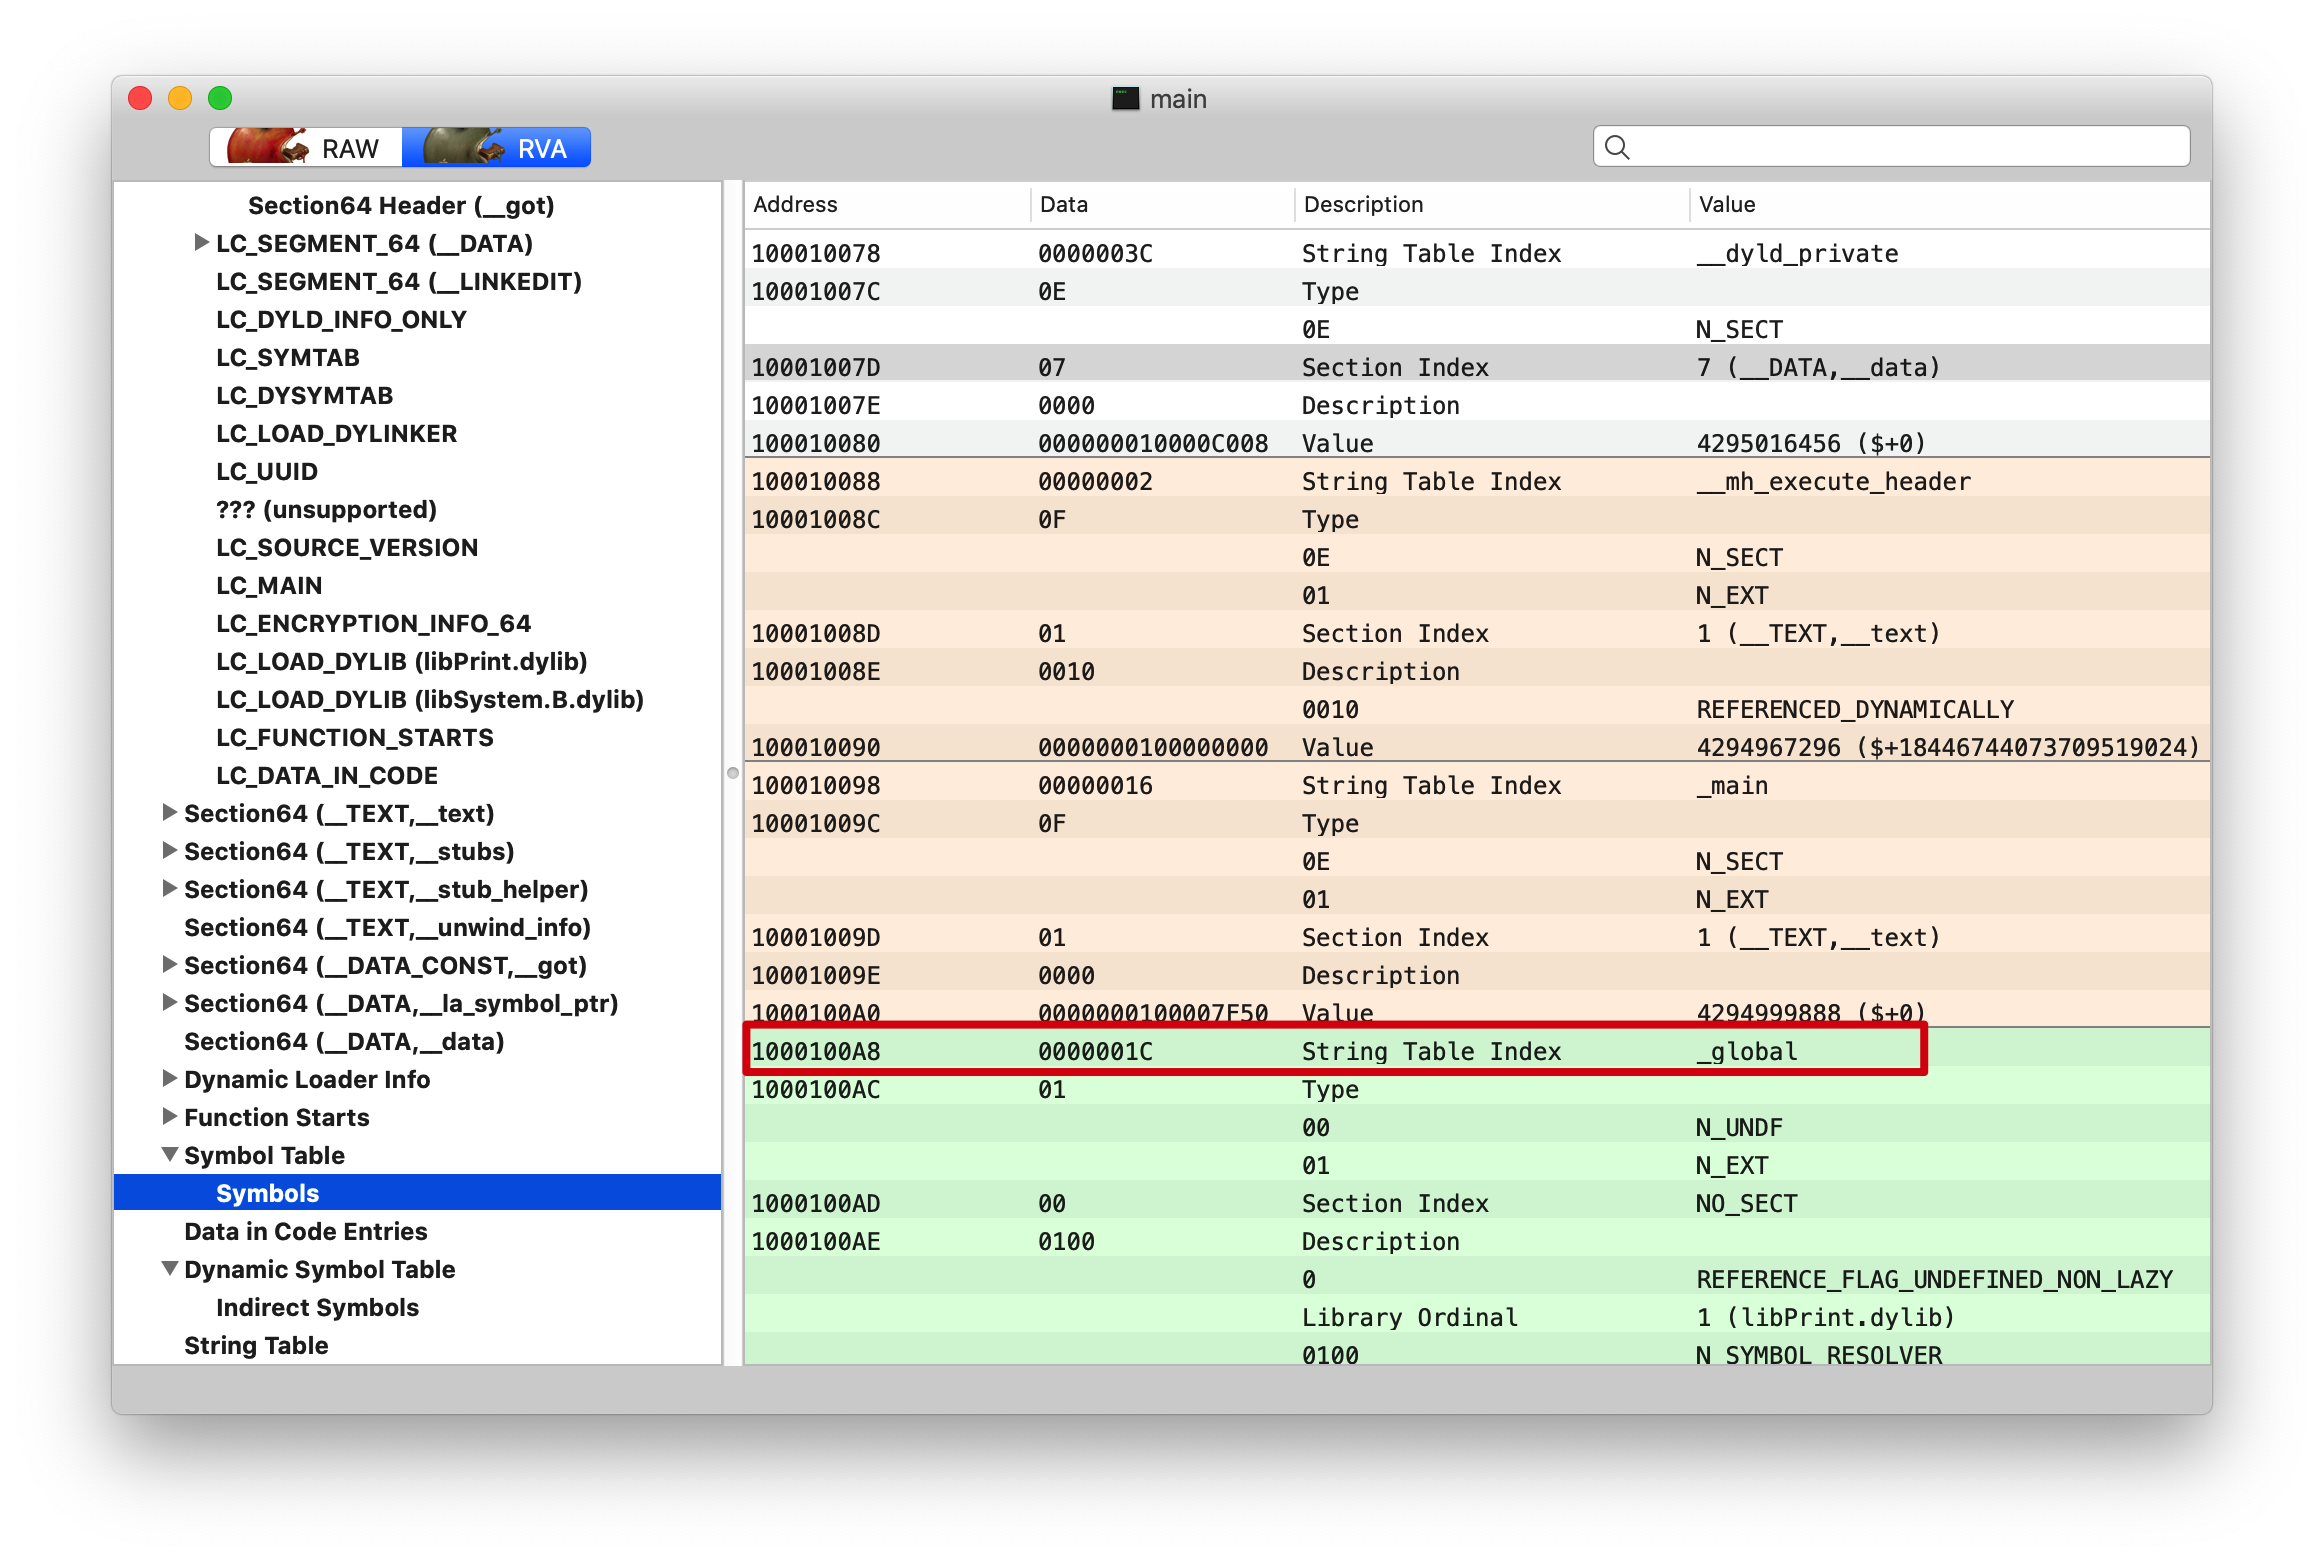Minimize the main window

coord(180,98)
